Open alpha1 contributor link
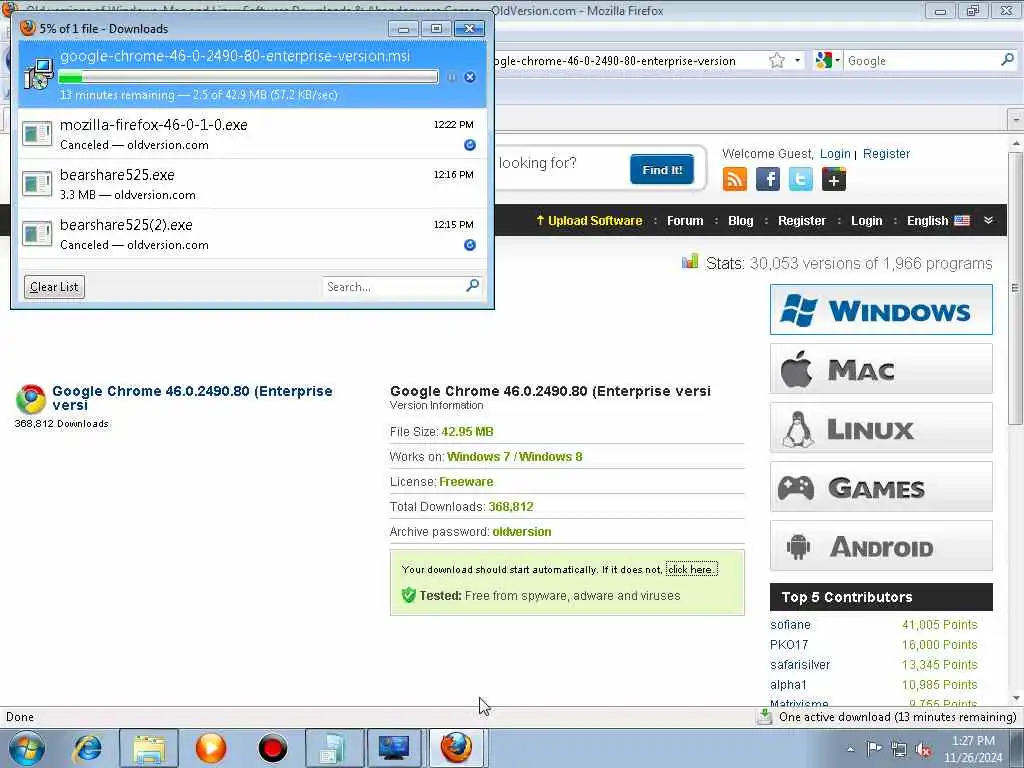 click(788, 684)
